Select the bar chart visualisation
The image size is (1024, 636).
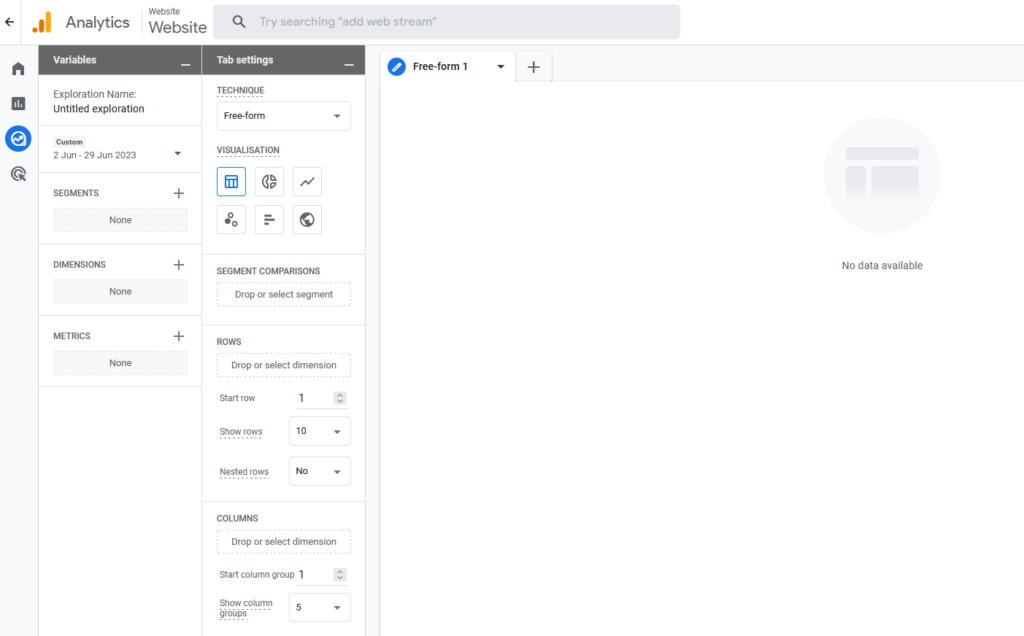[269, 220]
